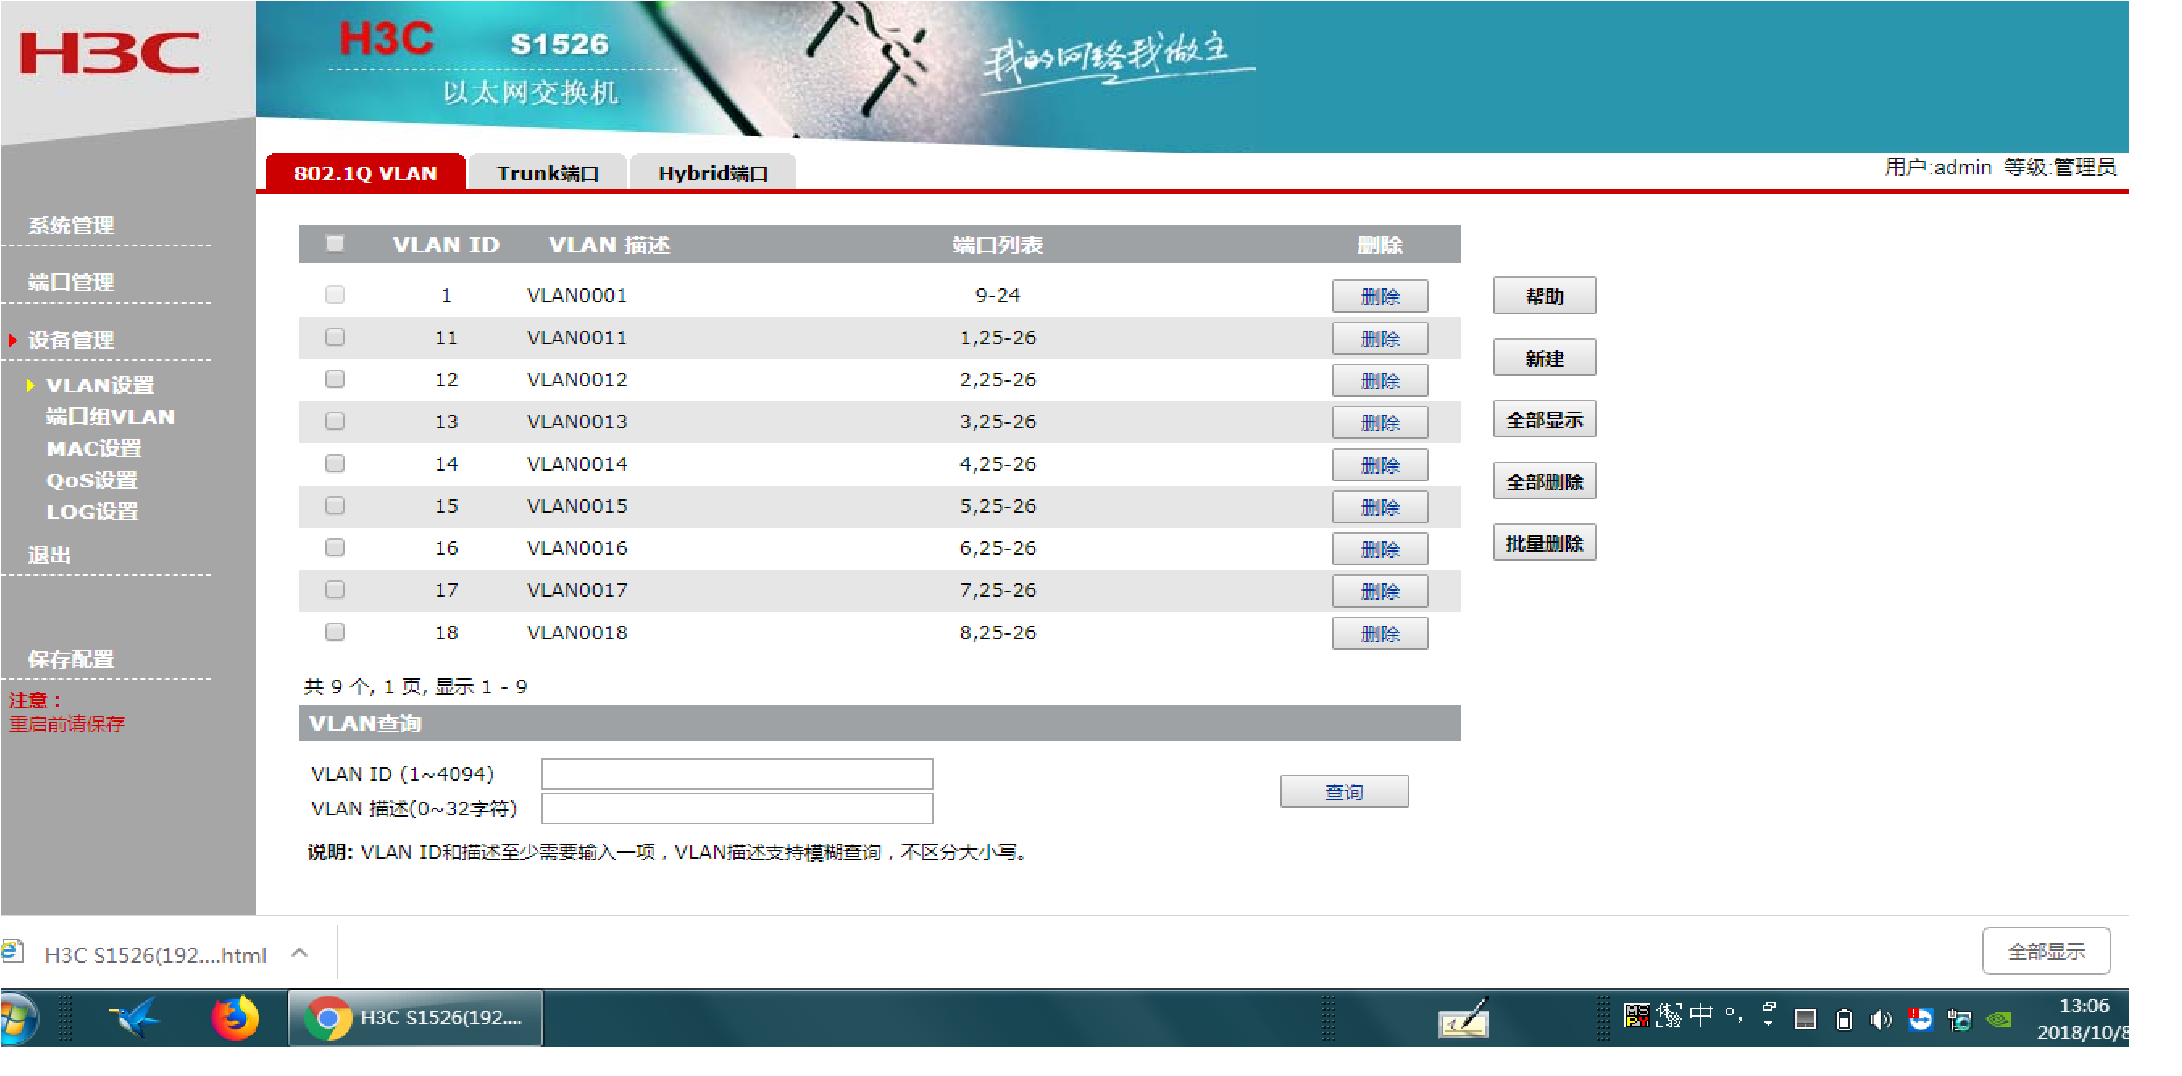Viewport: 2182px width, 1076px height.
Task: Toggle the select-all checkbox in table header
Action: [x=335, y=243]
